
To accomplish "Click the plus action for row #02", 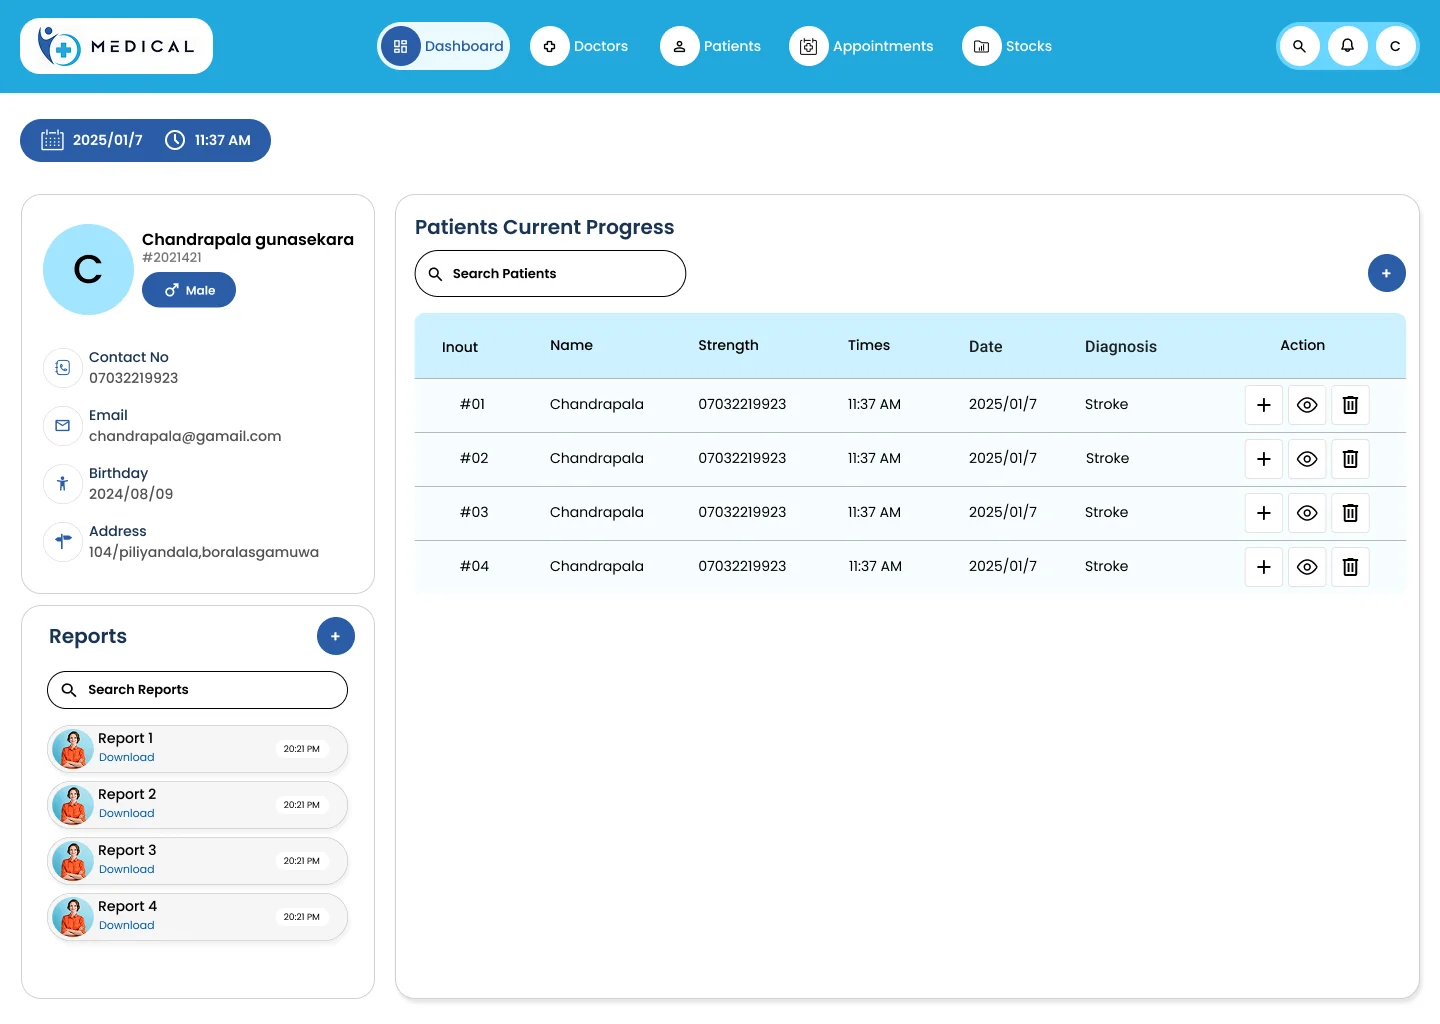I will click(x=1264, y=459).
